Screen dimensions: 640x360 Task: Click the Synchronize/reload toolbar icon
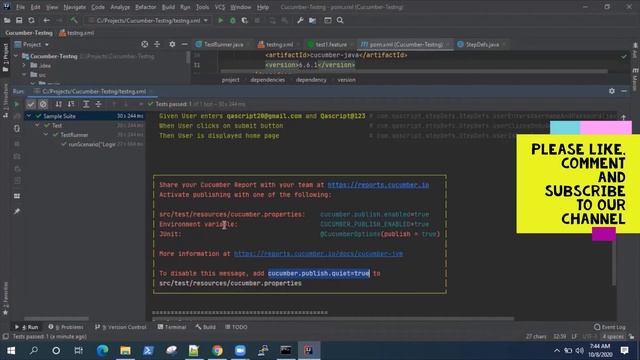coord(31,20)
